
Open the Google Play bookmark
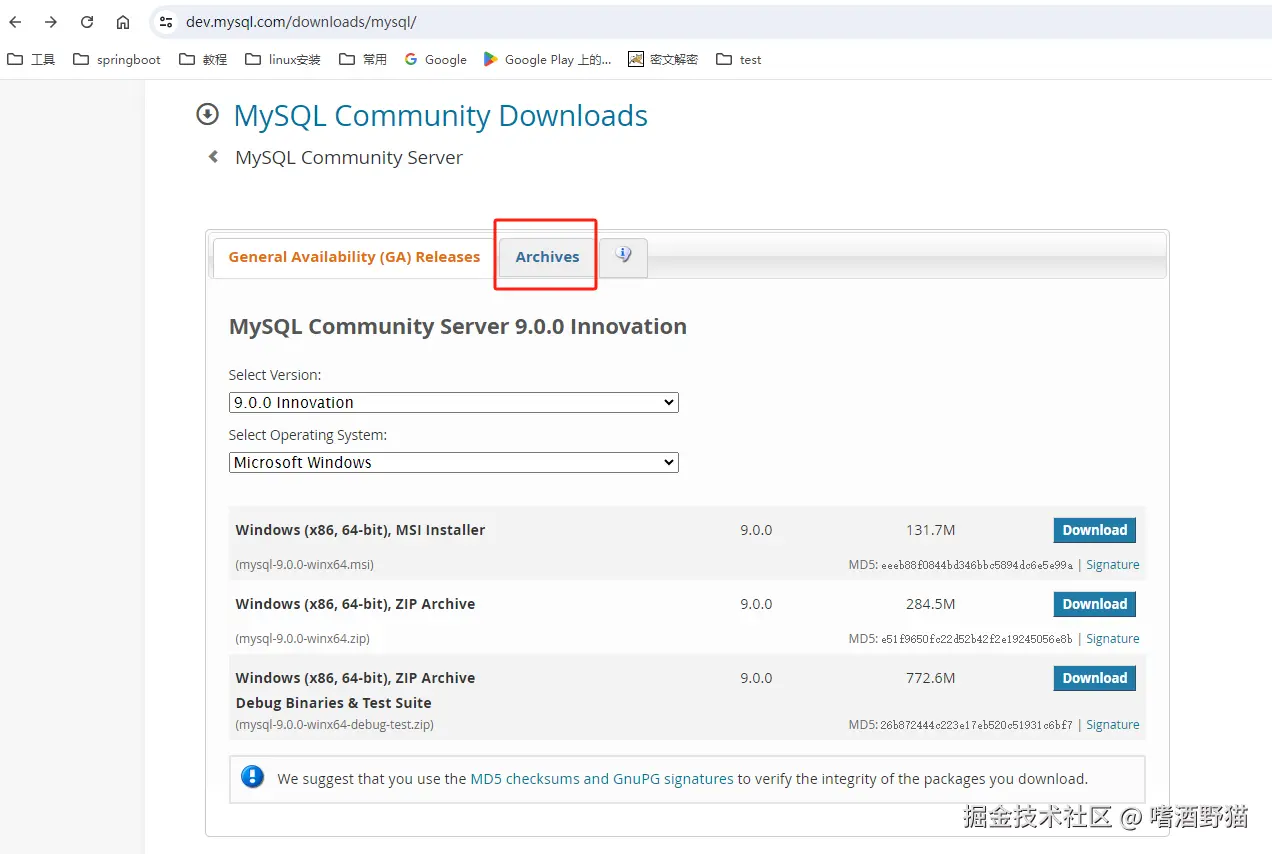click(x=547, y=60)
